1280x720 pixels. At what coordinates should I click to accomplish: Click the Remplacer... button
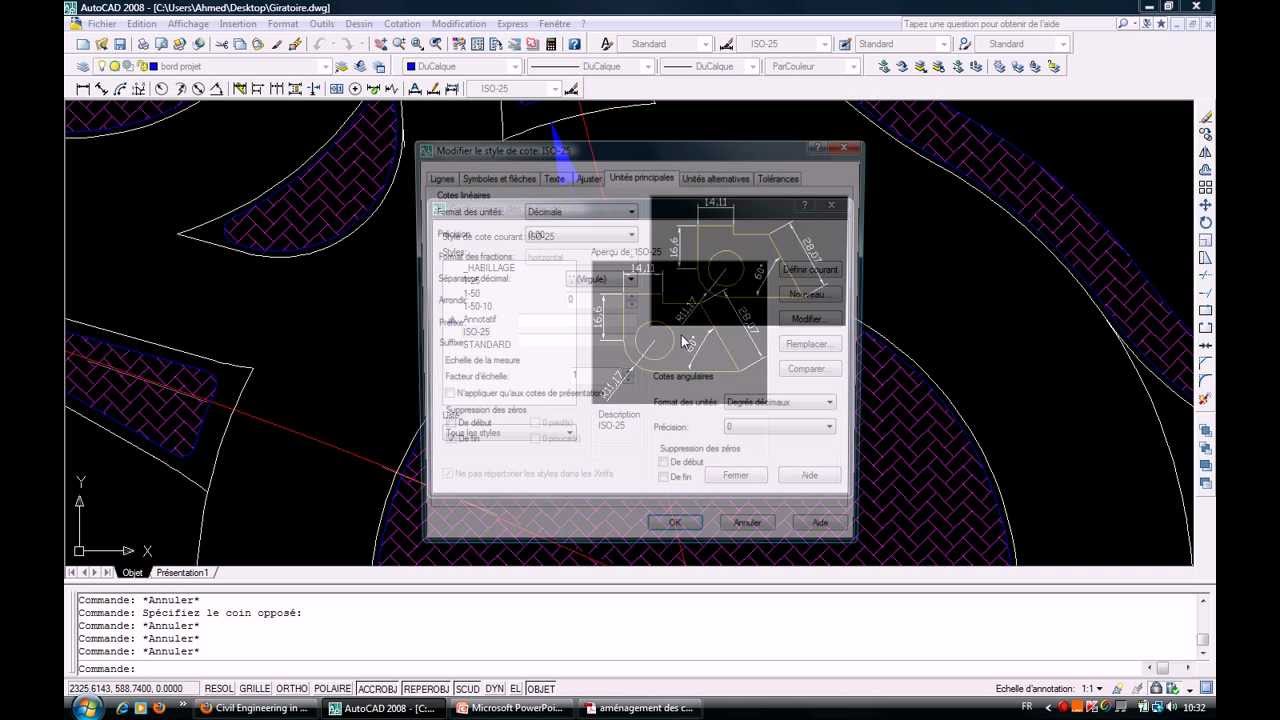[x=809, y=344]
